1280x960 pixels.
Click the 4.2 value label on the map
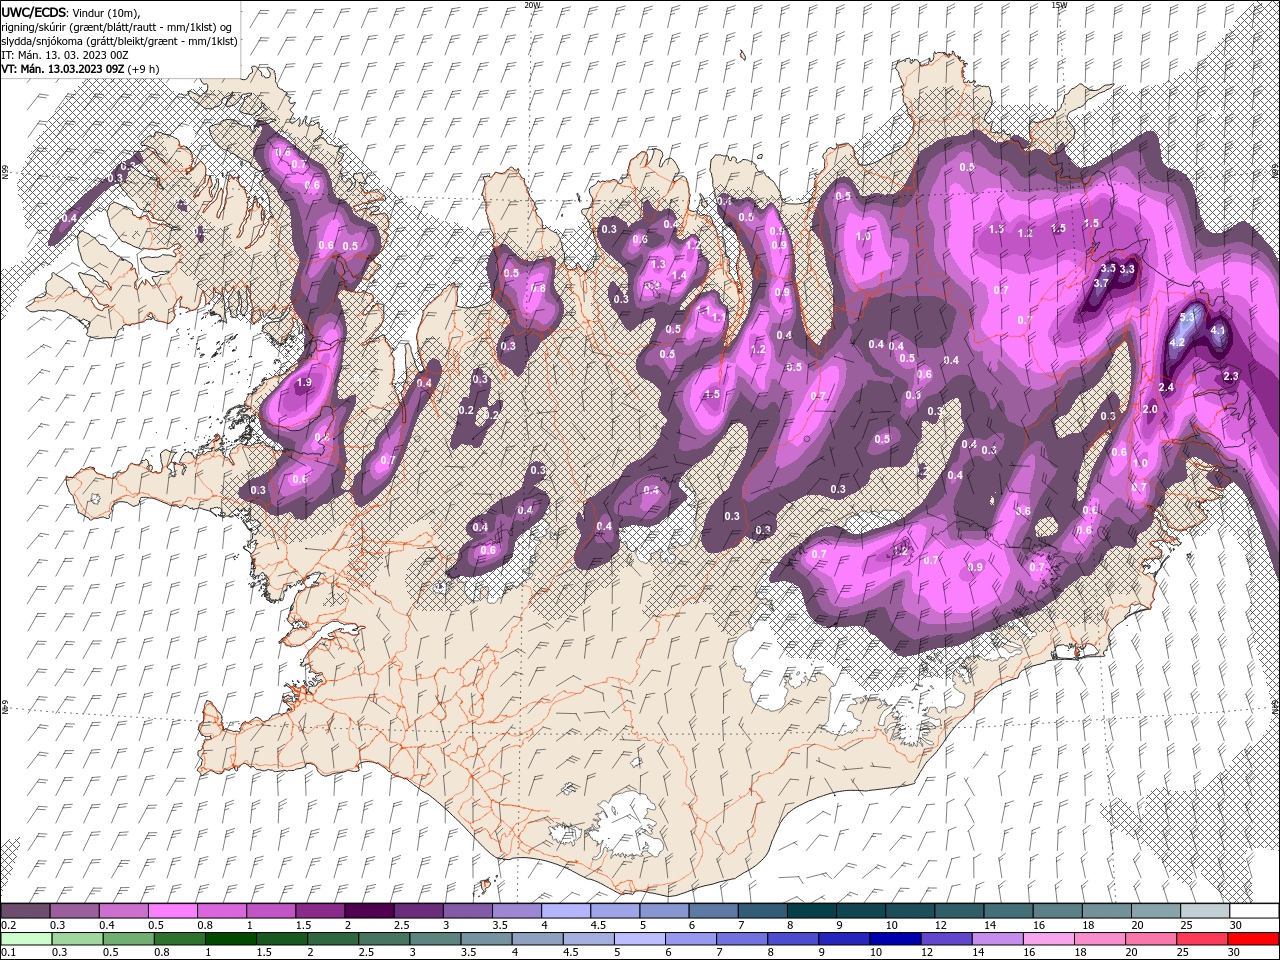click(x=1177, y=342)
